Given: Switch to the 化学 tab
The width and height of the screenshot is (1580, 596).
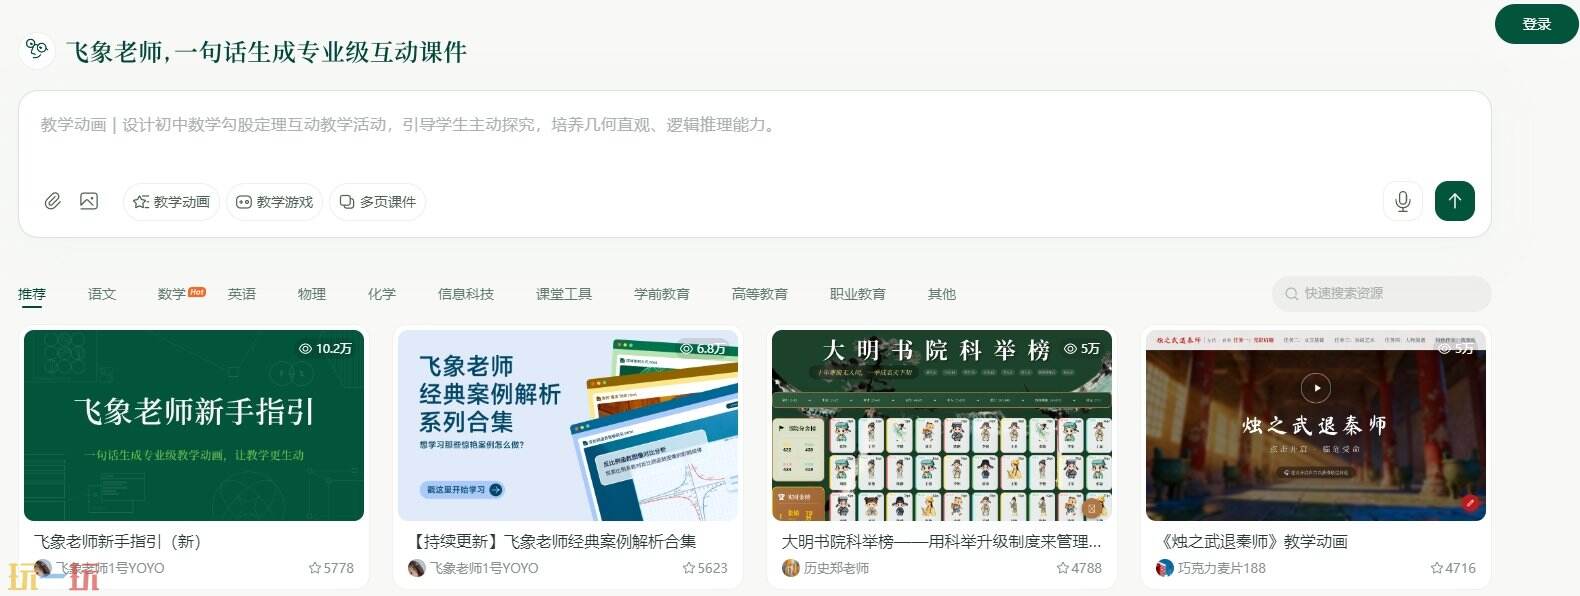Looking at the screenshot, I should 382,294.
